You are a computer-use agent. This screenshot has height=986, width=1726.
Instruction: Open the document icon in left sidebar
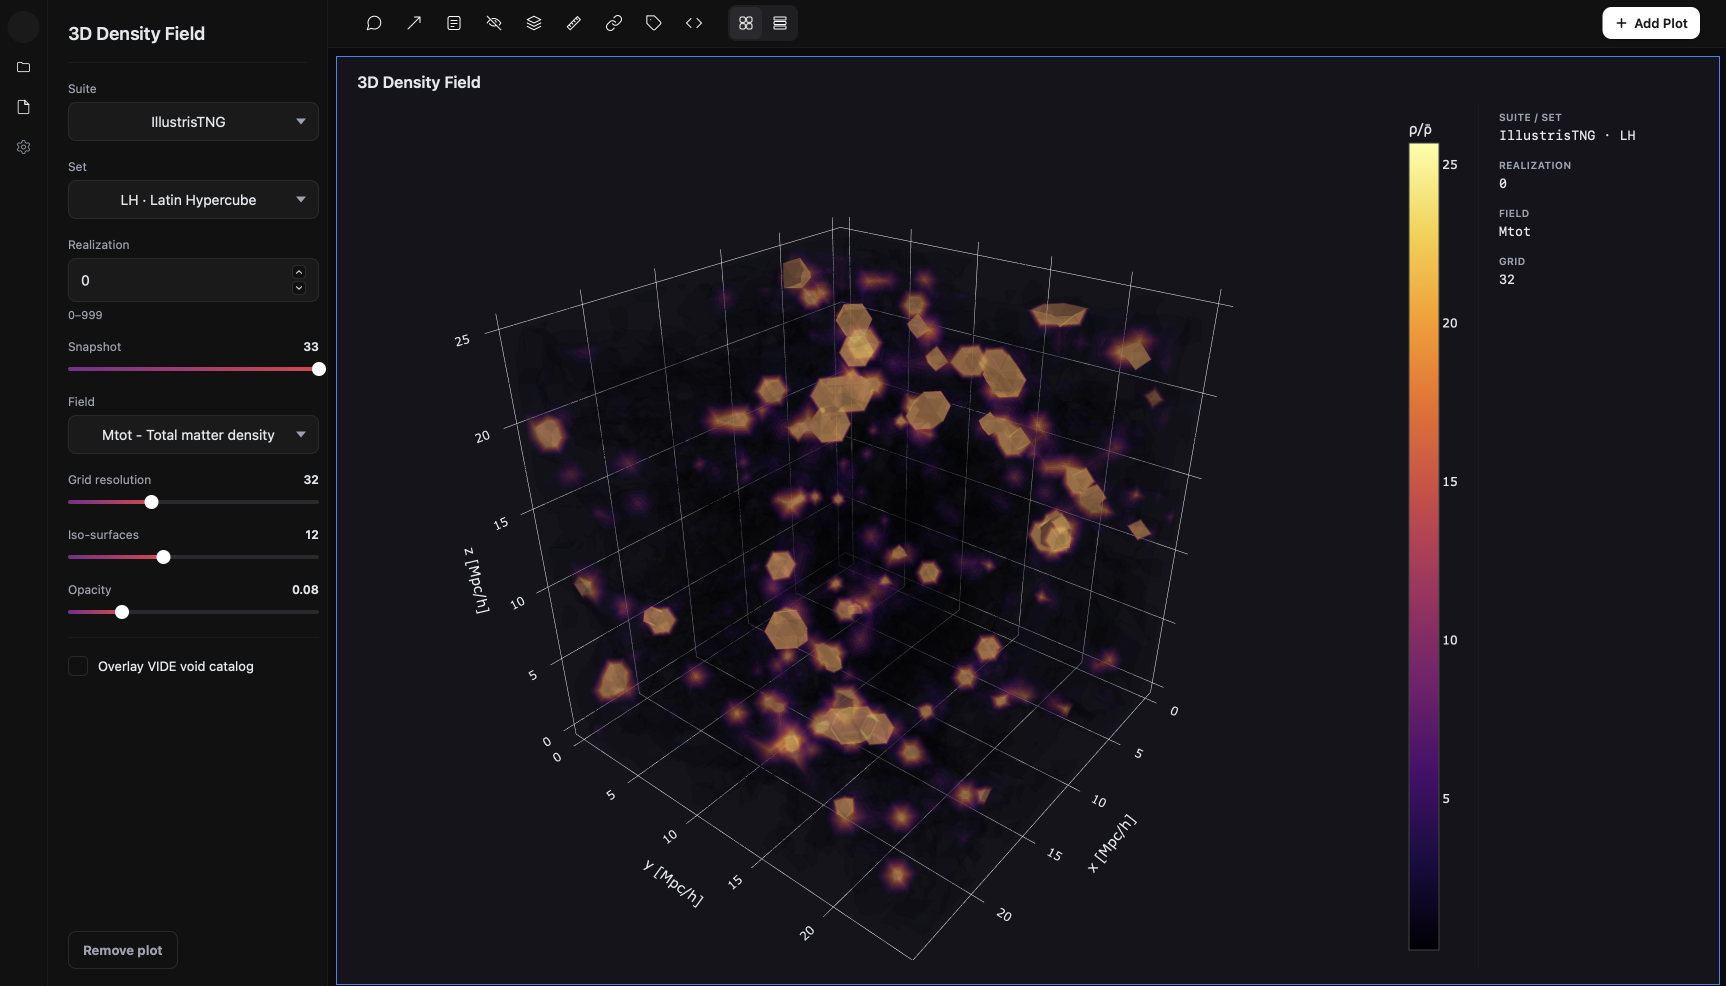pos(24,107)
